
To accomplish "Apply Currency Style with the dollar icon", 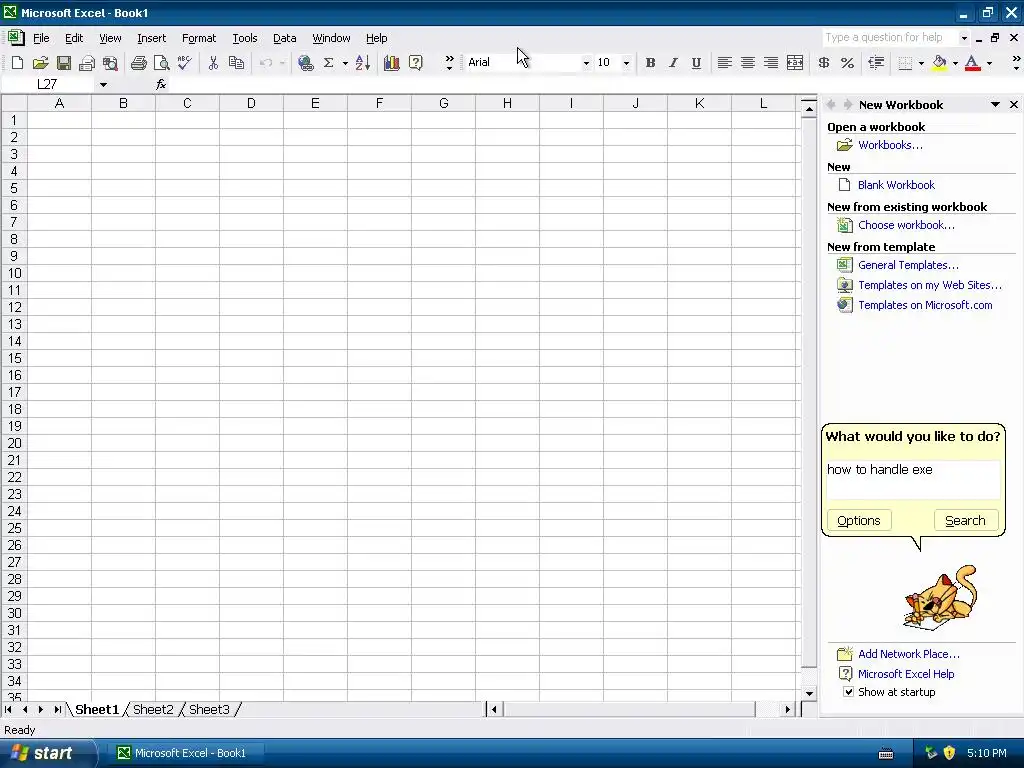I will click(x=824, y=63).
